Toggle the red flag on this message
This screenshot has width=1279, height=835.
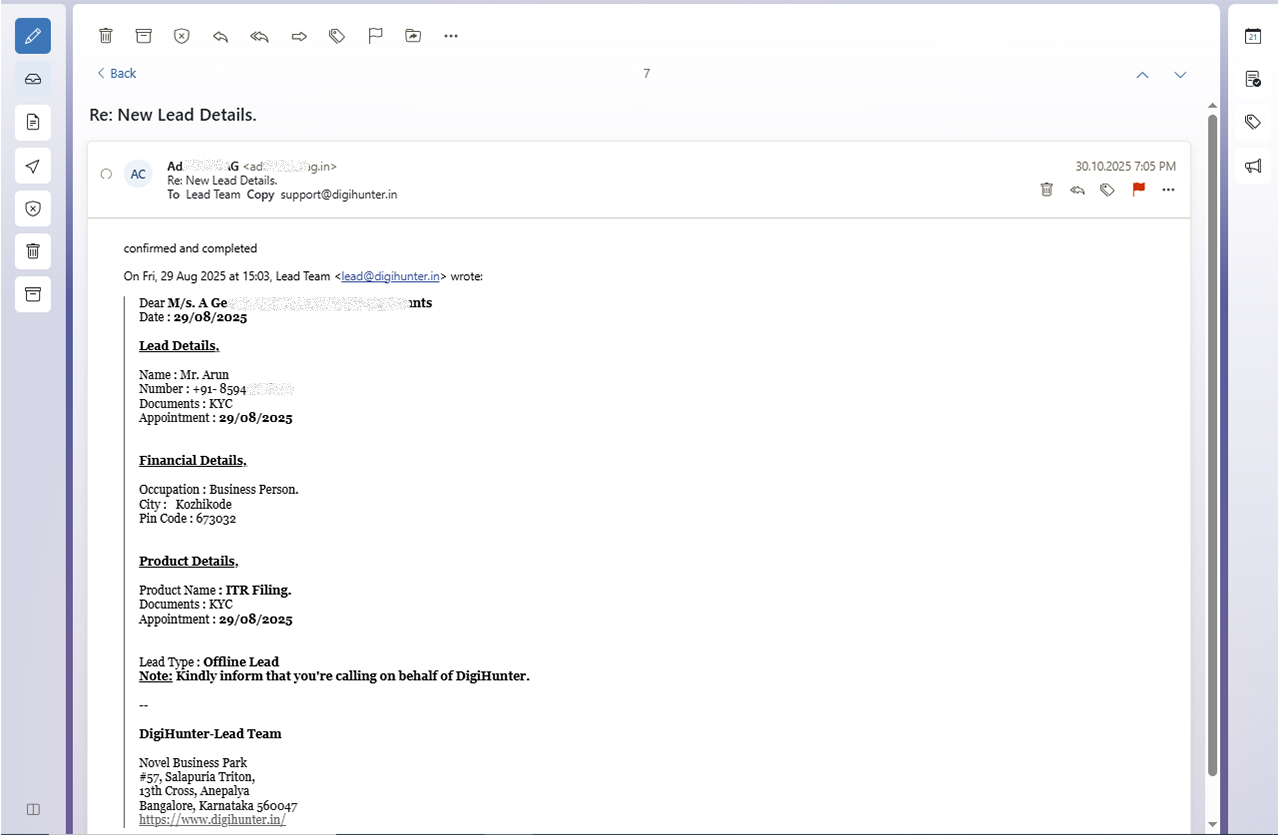click(x=1138, y=189)
